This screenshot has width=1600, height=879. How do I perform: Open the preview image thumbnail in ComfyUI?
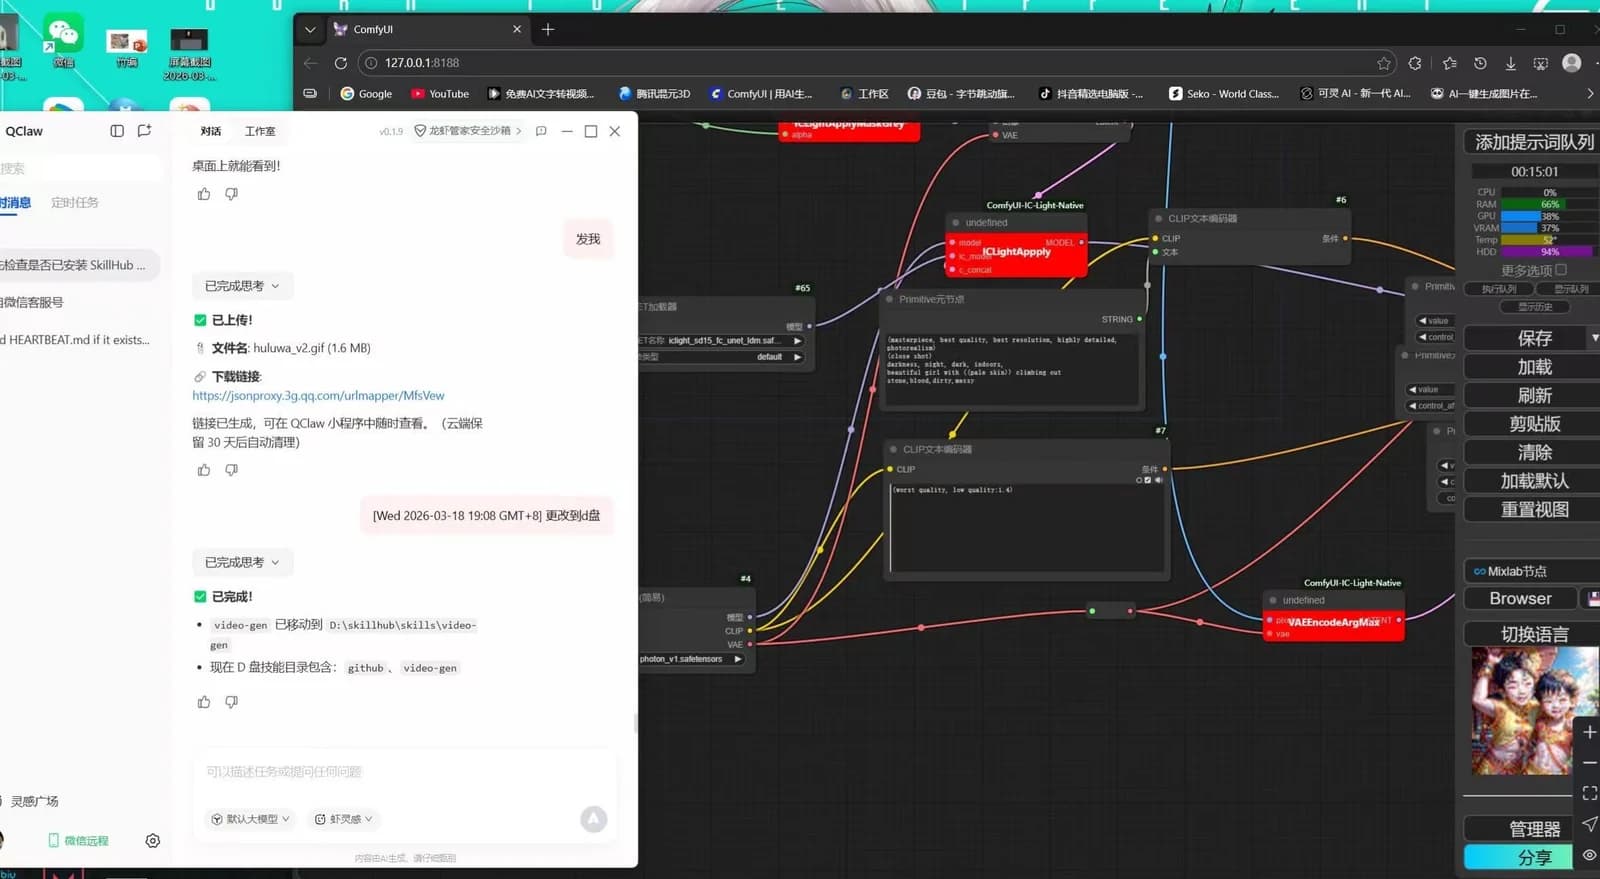(x=1533, y=712)
